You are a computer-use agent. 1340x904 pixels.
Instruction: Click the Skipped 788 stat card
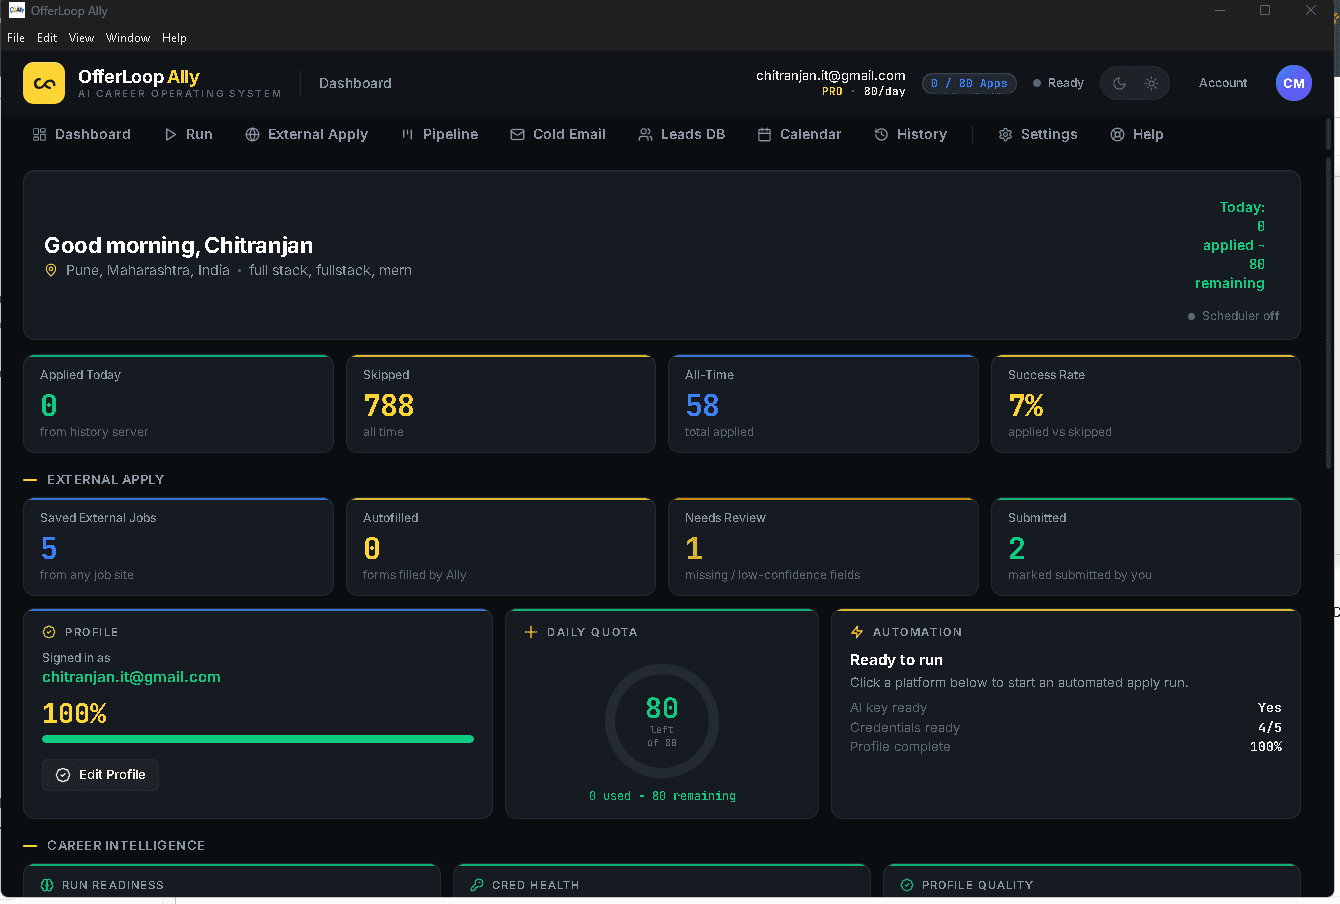tap(501, 404)
